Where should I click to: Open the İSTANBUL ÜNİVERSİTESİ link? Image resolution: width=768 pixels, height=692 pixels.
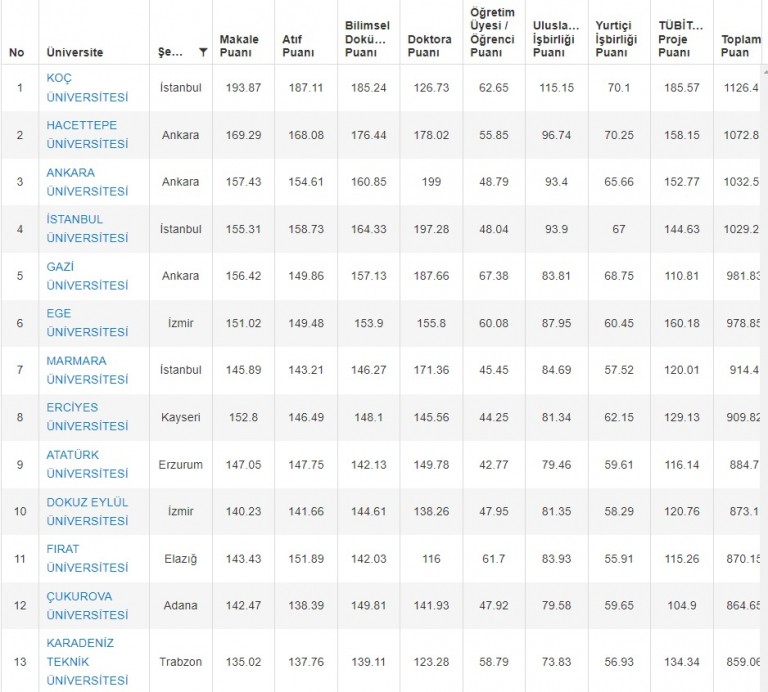pos(87,229)
